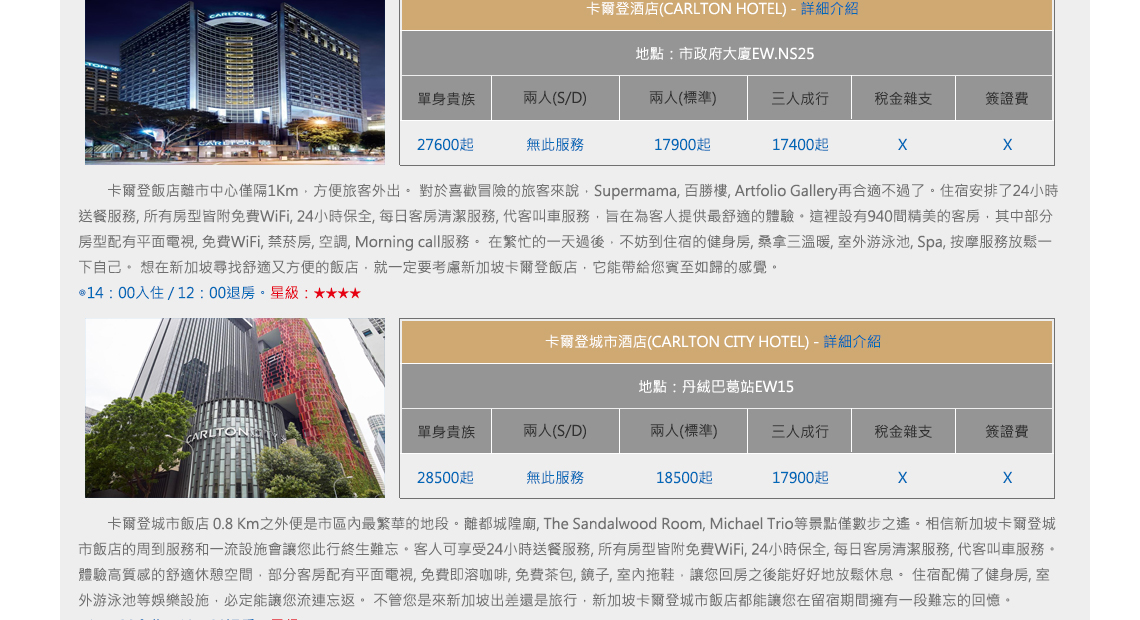Click 卡爾登酒店(CARLTON HOTEL) title
1140x620 pixels.
tap(686, 9)
